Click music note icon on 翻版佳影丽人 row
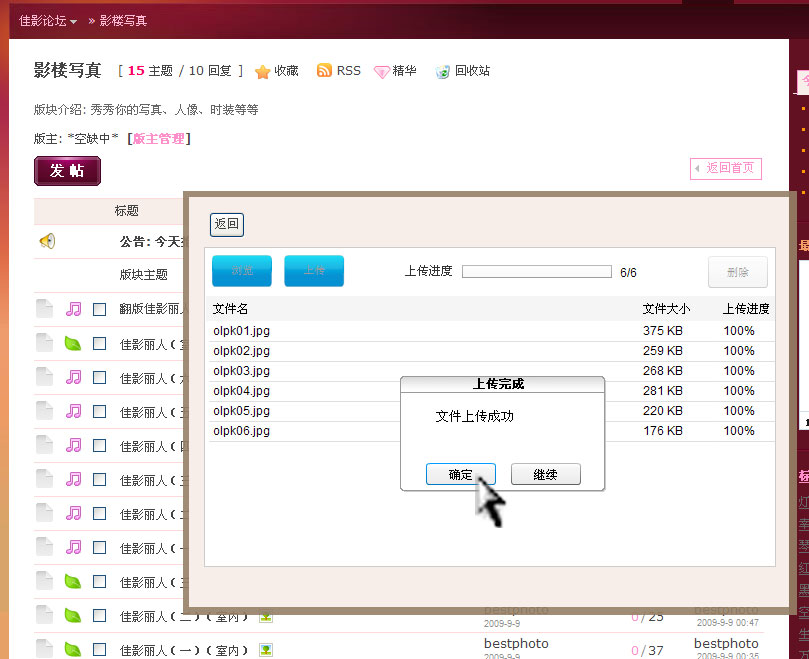809x659 pixels. tap(73, 309)
